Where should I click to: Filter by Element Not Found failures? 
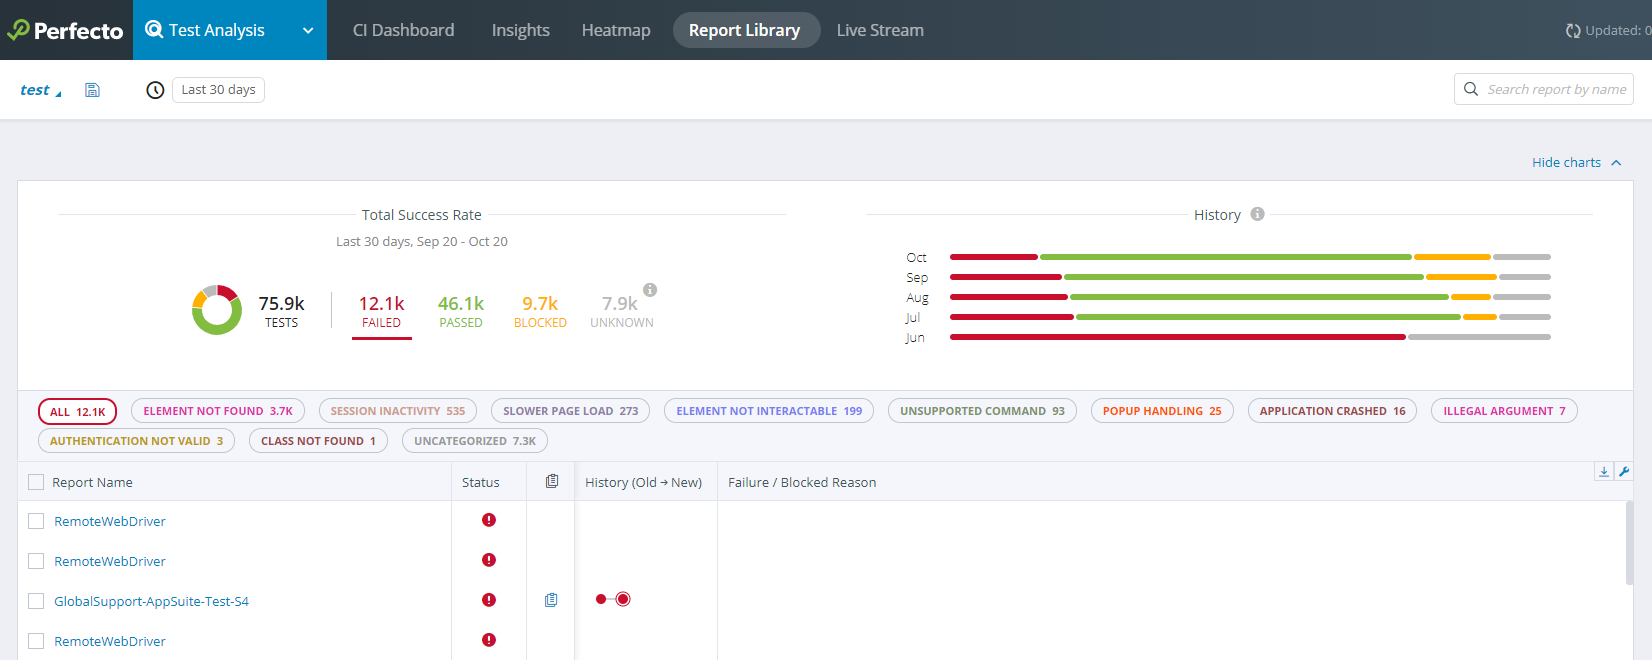tap(217, 411)
